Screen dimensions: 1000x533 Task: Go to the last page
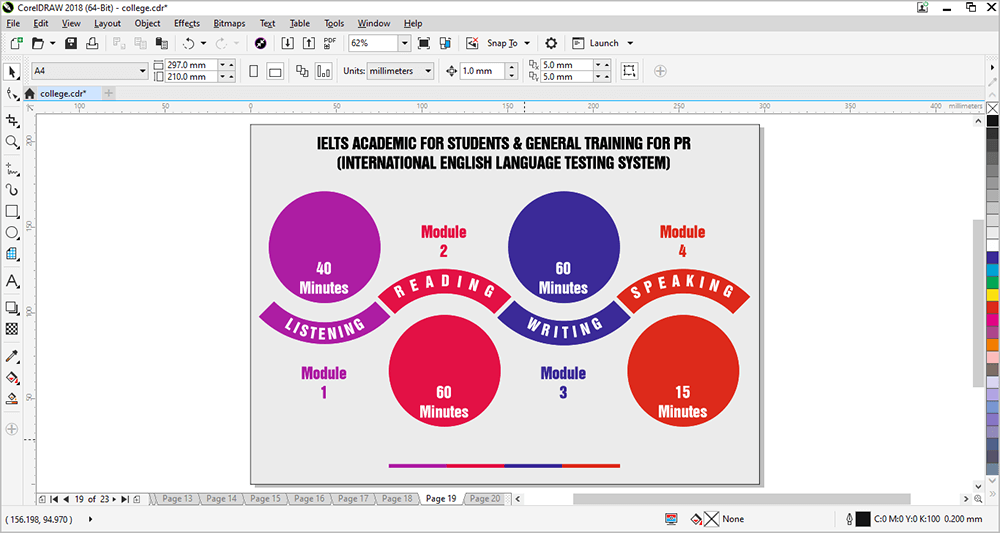[x=125, y=499]
